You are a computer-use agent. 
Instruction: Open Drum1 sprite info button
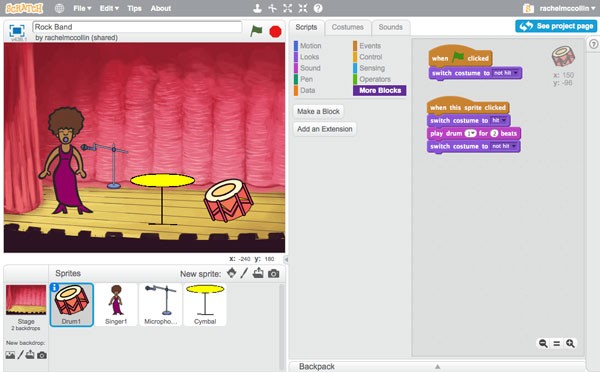pos(55,287)
